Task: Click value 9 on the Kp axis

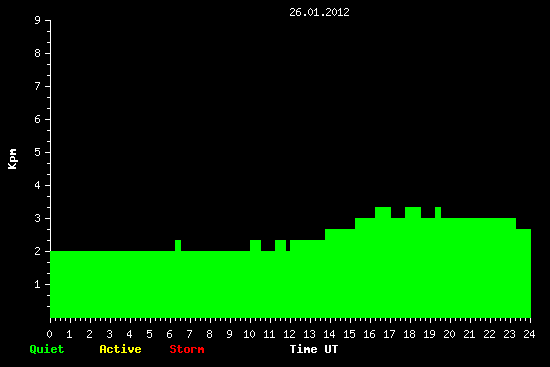Action: click(x=38, y=20)
